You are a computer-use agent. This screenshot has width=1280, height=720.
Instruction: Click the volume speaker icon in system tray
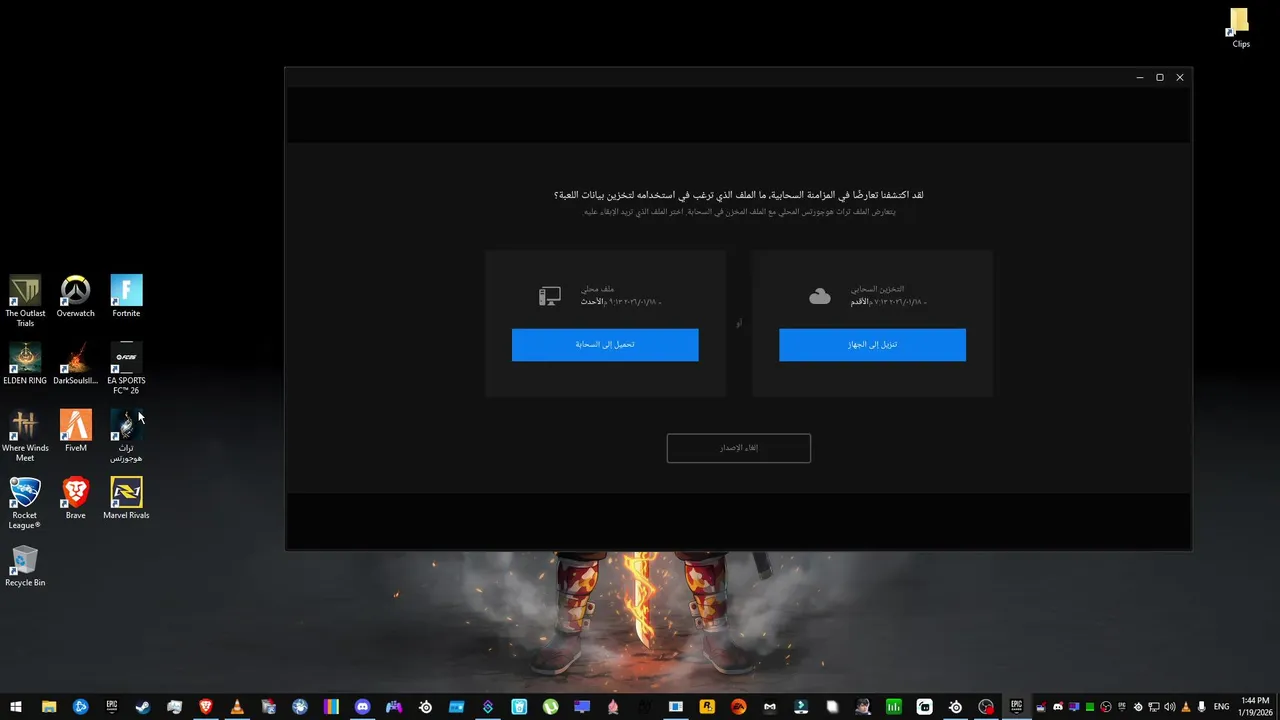click(1170, 707)
